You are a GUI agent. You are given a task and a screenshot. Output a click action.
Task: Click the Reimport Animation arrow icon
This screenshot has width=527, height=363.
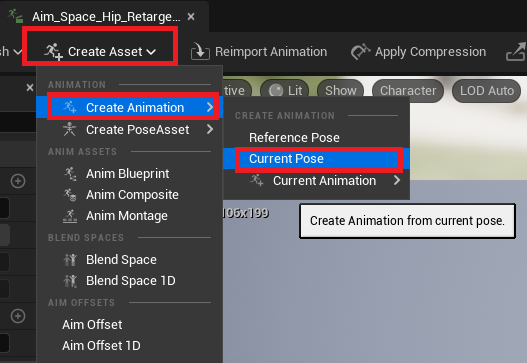point(200,52)
